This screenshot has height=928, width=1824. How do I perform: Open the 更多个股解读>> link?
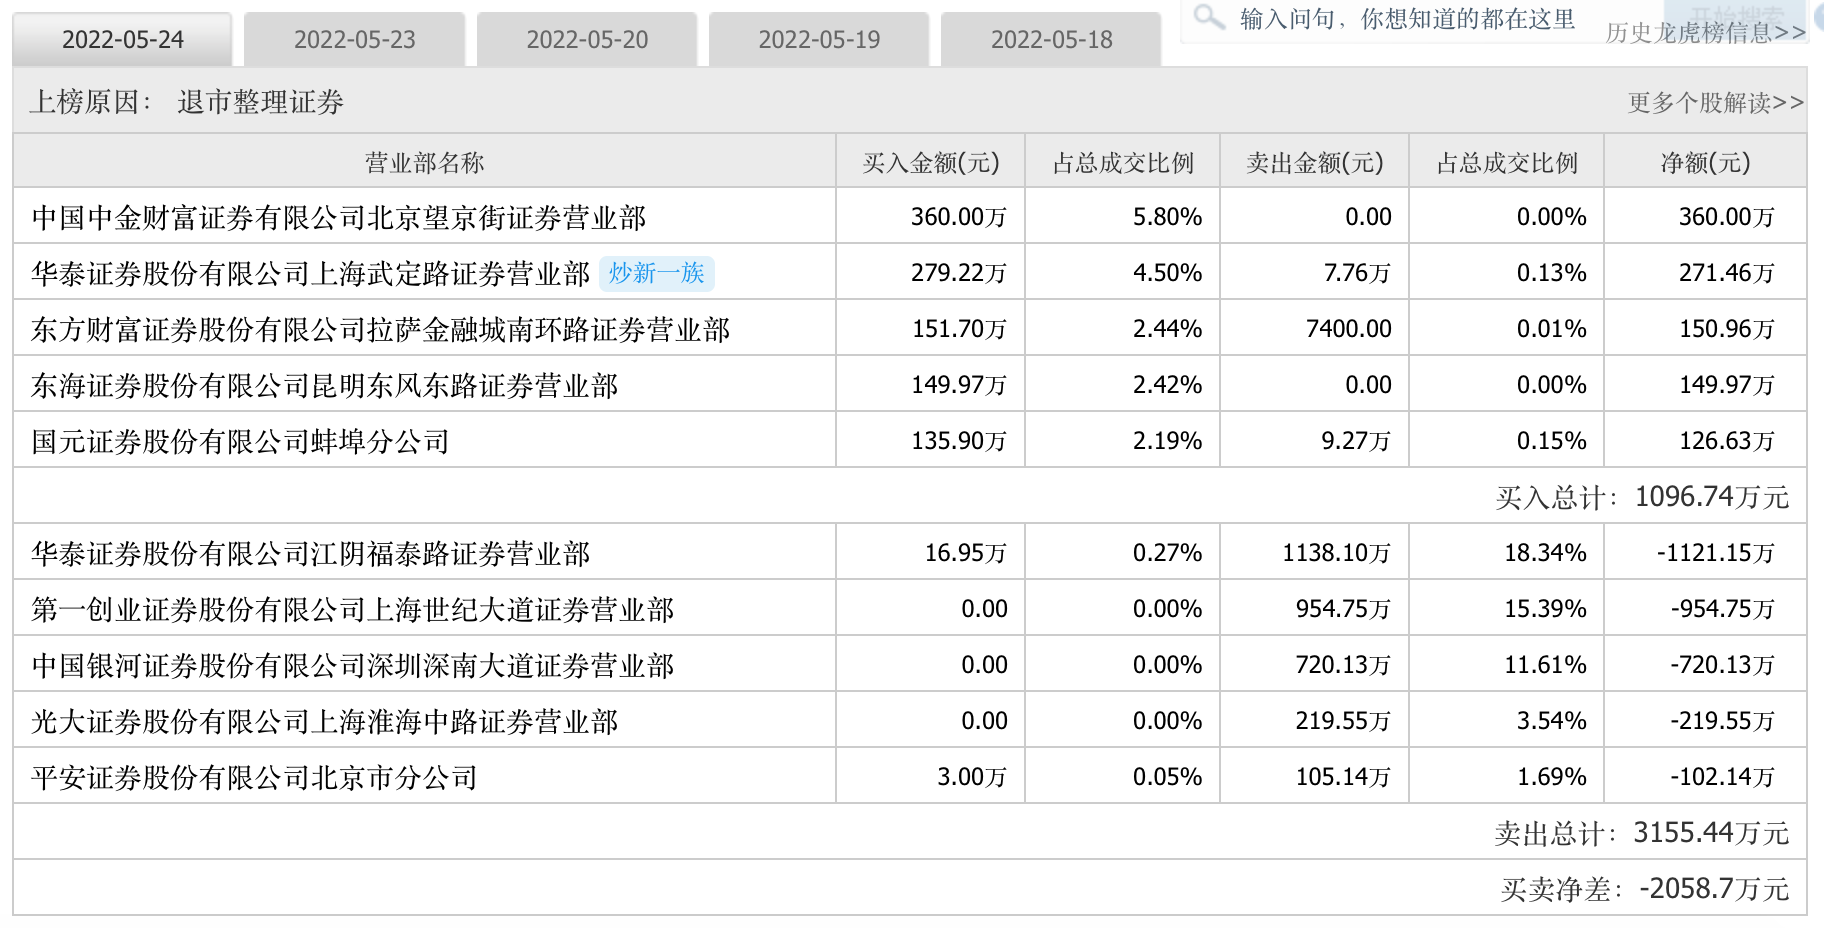pyautogui.click(x=1716, y=102)
